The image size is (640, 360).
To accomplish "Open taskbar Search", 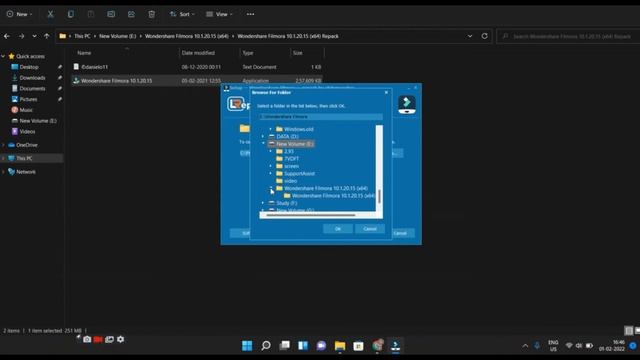I will [x=266, y=346].
